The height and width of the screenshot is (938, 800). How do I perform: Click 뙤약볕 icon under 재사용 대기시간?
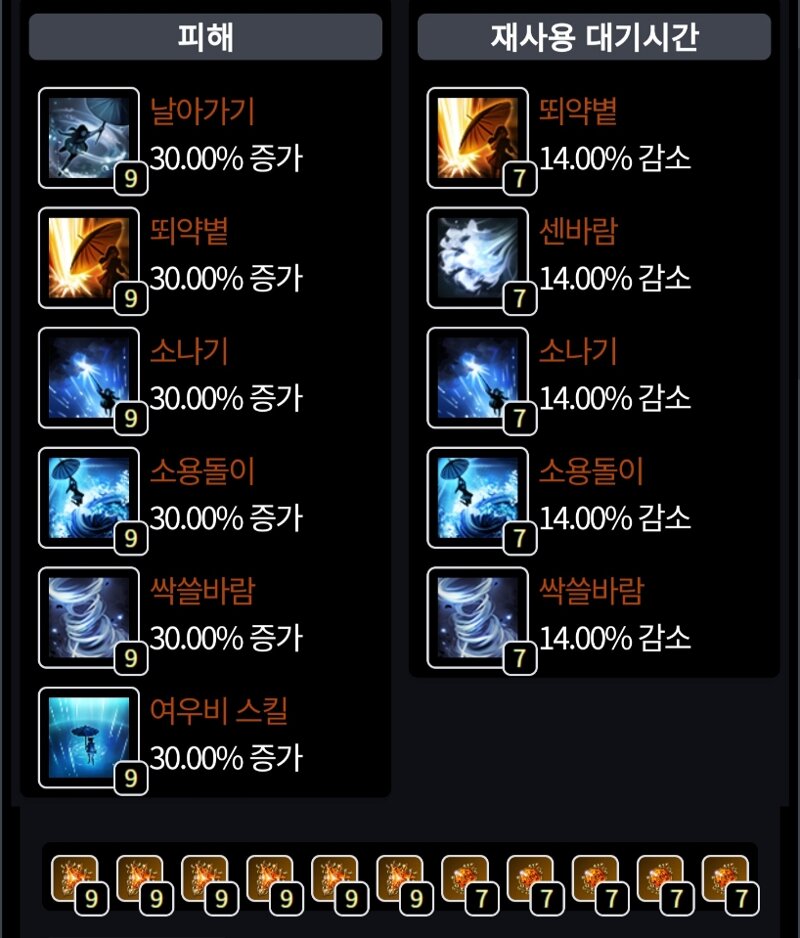pos(477,138)
